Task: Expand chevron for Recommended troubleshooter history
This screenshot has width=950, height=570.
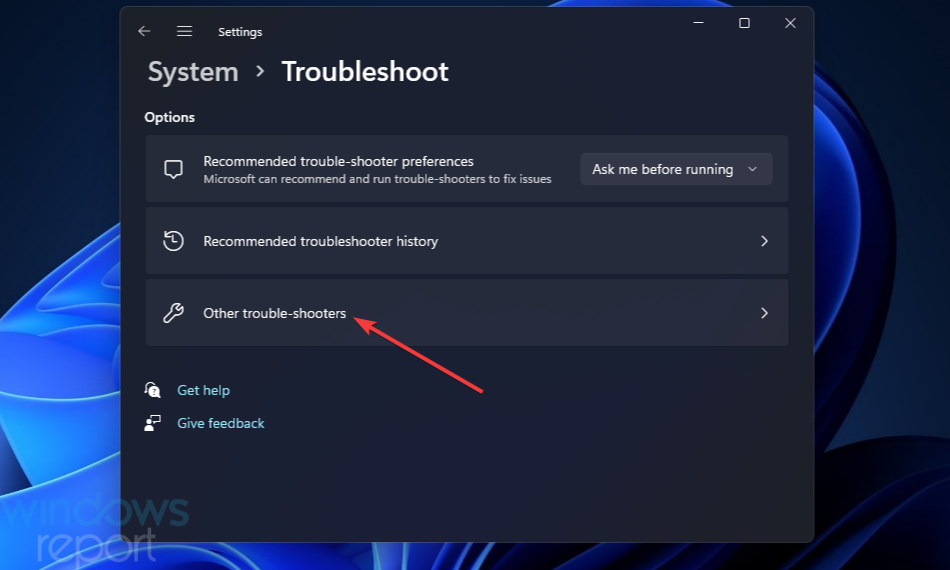Action: tap(764, 241)
